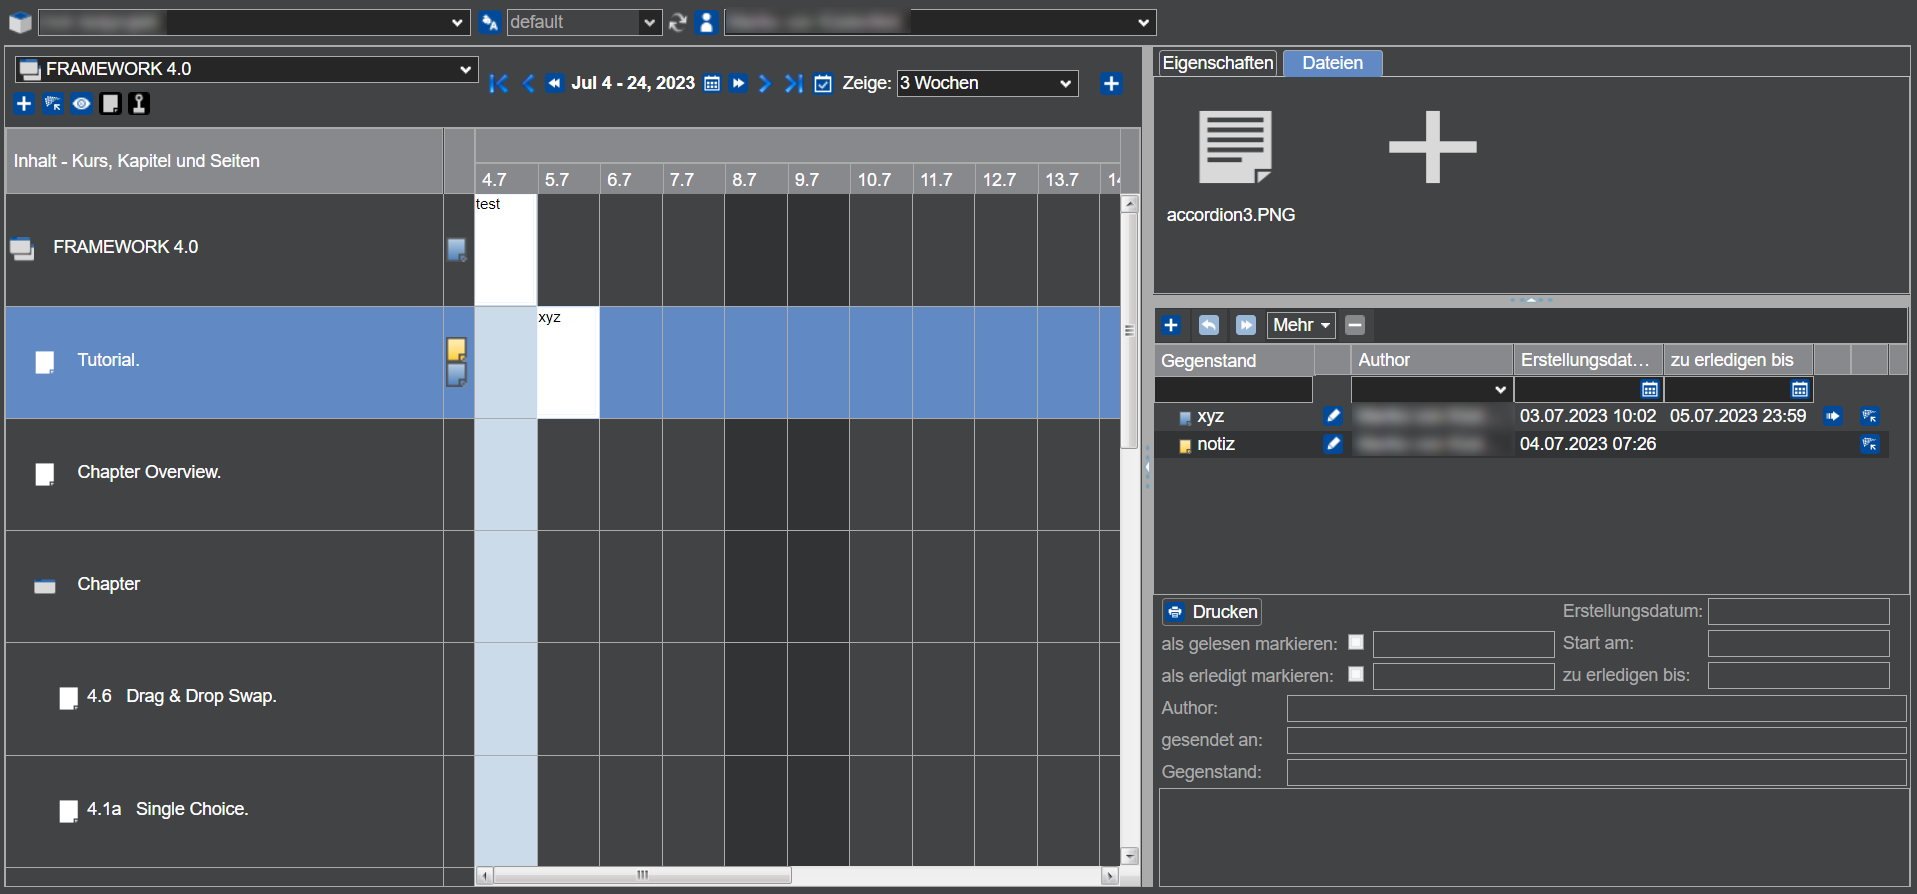Switch to the Eigenschaften tab
Image resolution: width=1917 pixels, height=894 pixels.
coord(1217,63)
